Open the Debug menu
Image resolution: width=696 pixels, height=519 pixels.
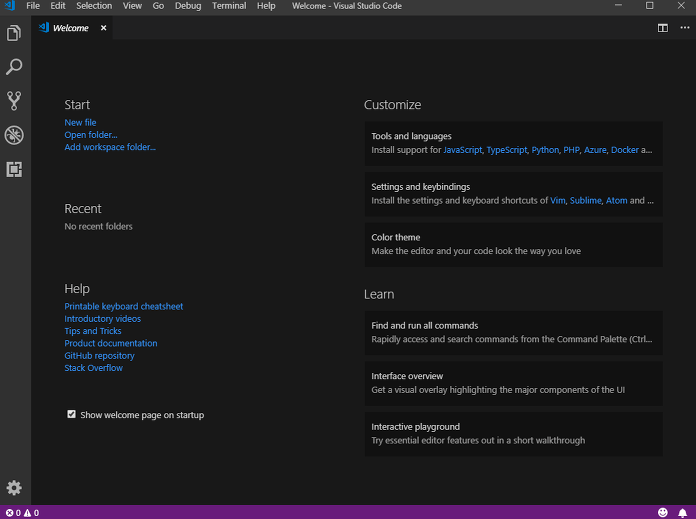188,6
